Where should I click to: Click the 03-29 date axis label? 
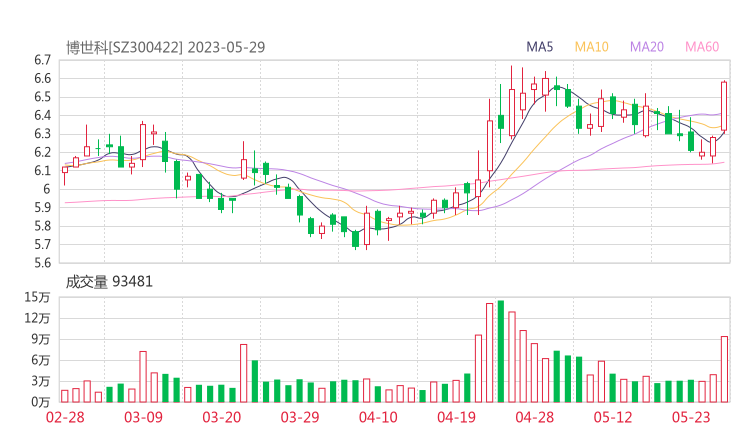[300, 417]
